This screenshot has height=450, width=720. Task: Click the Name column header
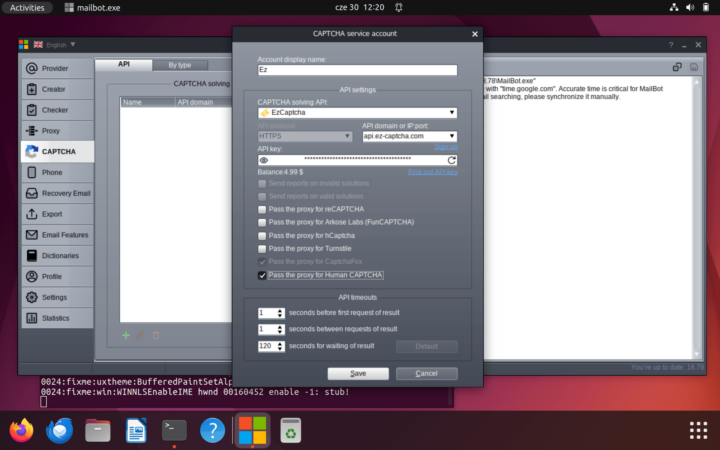tap(148, 102)
